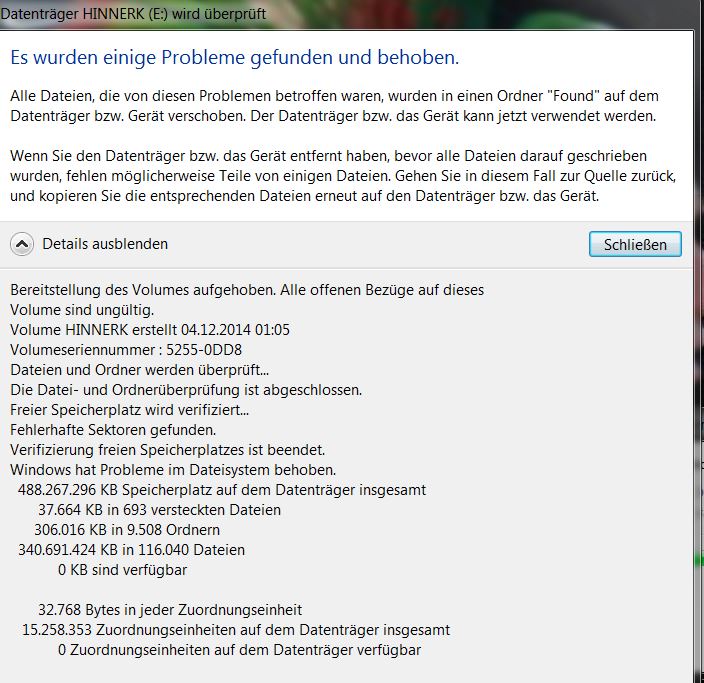
Task: Click 'Bereitstellung des Volumes aufgehoben' line
Action: coord(247,290)
